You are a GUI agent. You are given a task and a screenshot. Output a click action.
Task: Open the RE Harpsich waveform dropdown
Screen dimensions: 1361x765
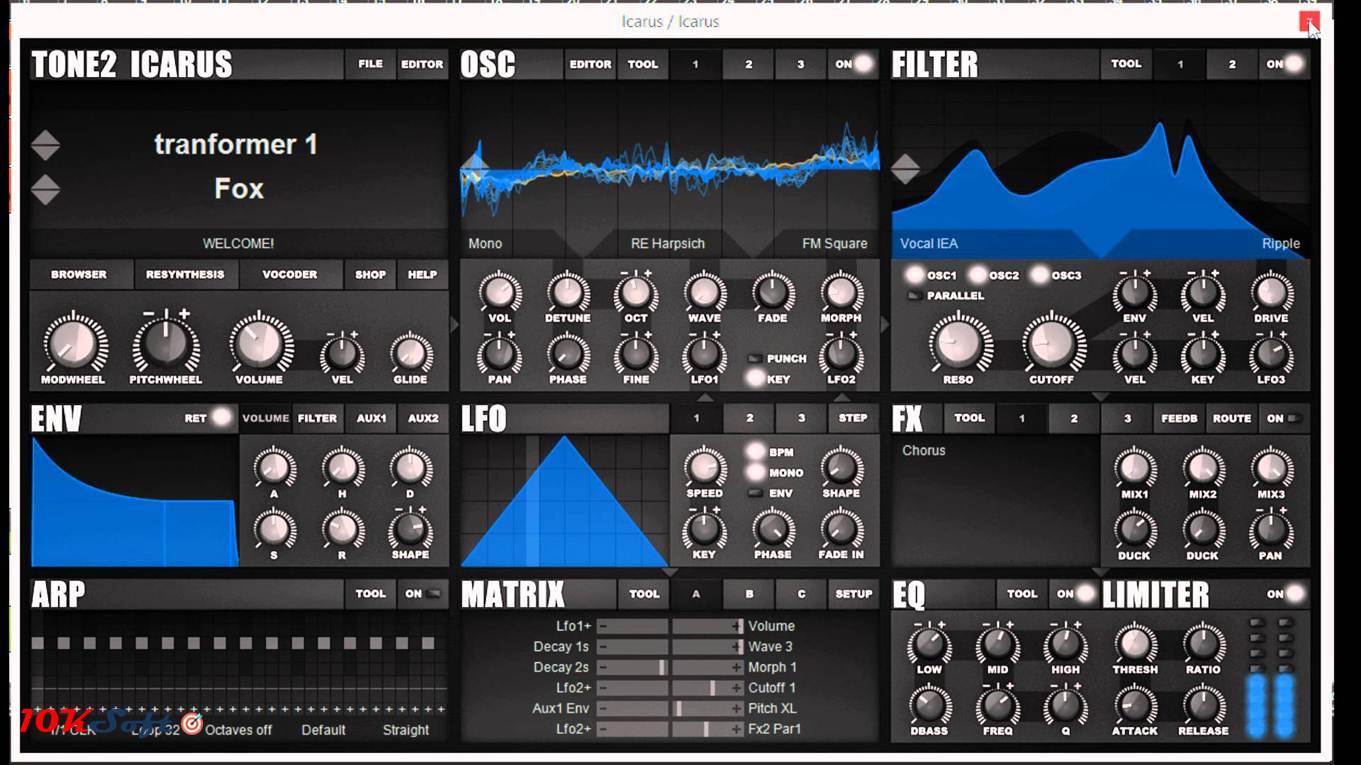point(668,244)
